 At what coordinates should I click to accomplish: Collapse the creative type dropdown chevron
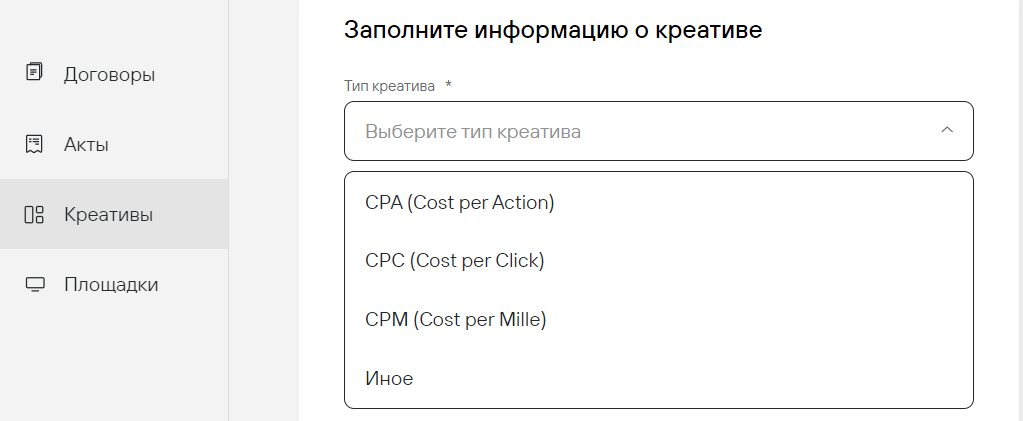tap(947, 131)
